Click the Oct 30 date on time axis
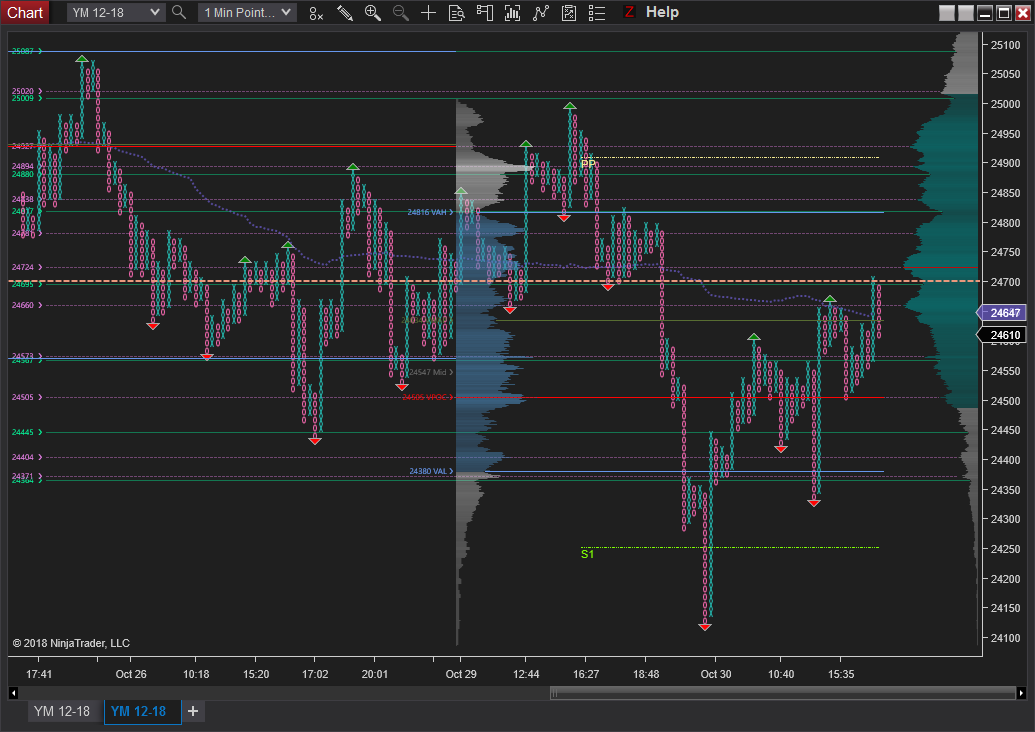The width and height of the screenshot is (1035, 732). point(716,674)
